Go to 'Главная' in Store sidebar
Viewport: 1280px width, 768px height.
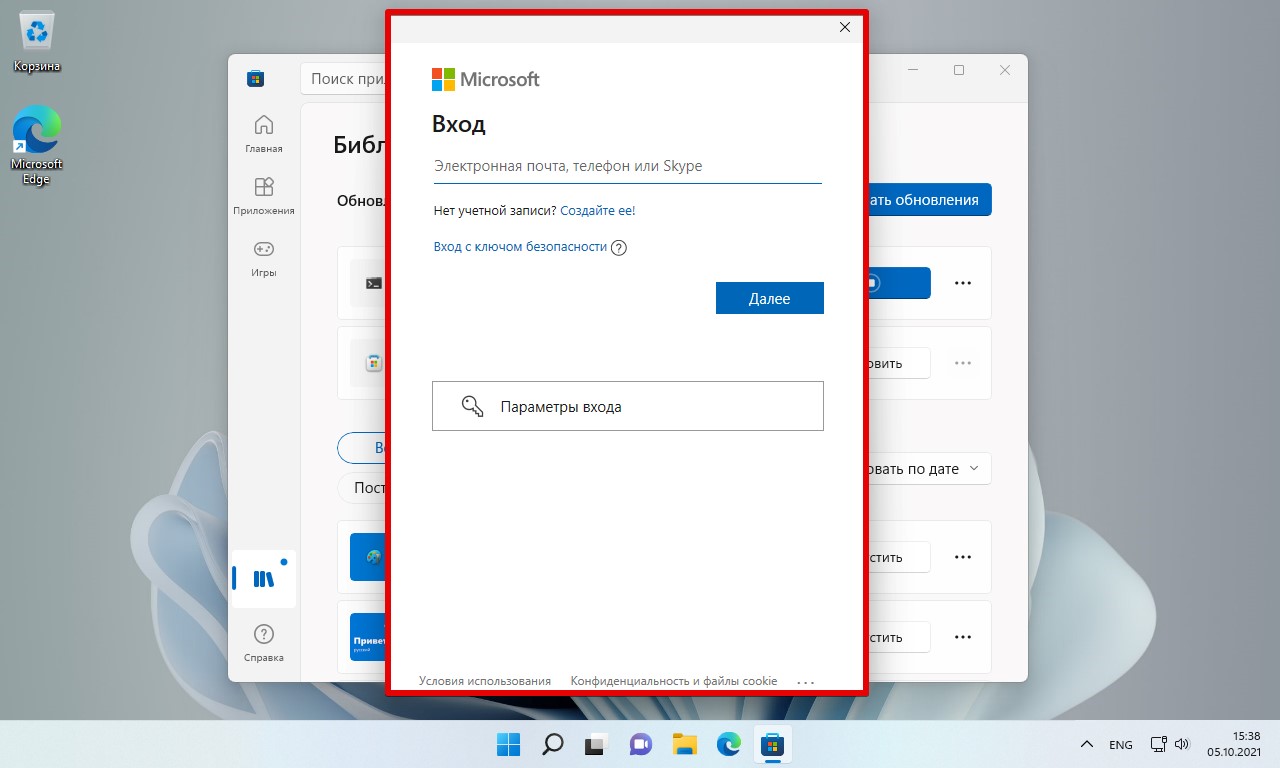tap(264, 133)
